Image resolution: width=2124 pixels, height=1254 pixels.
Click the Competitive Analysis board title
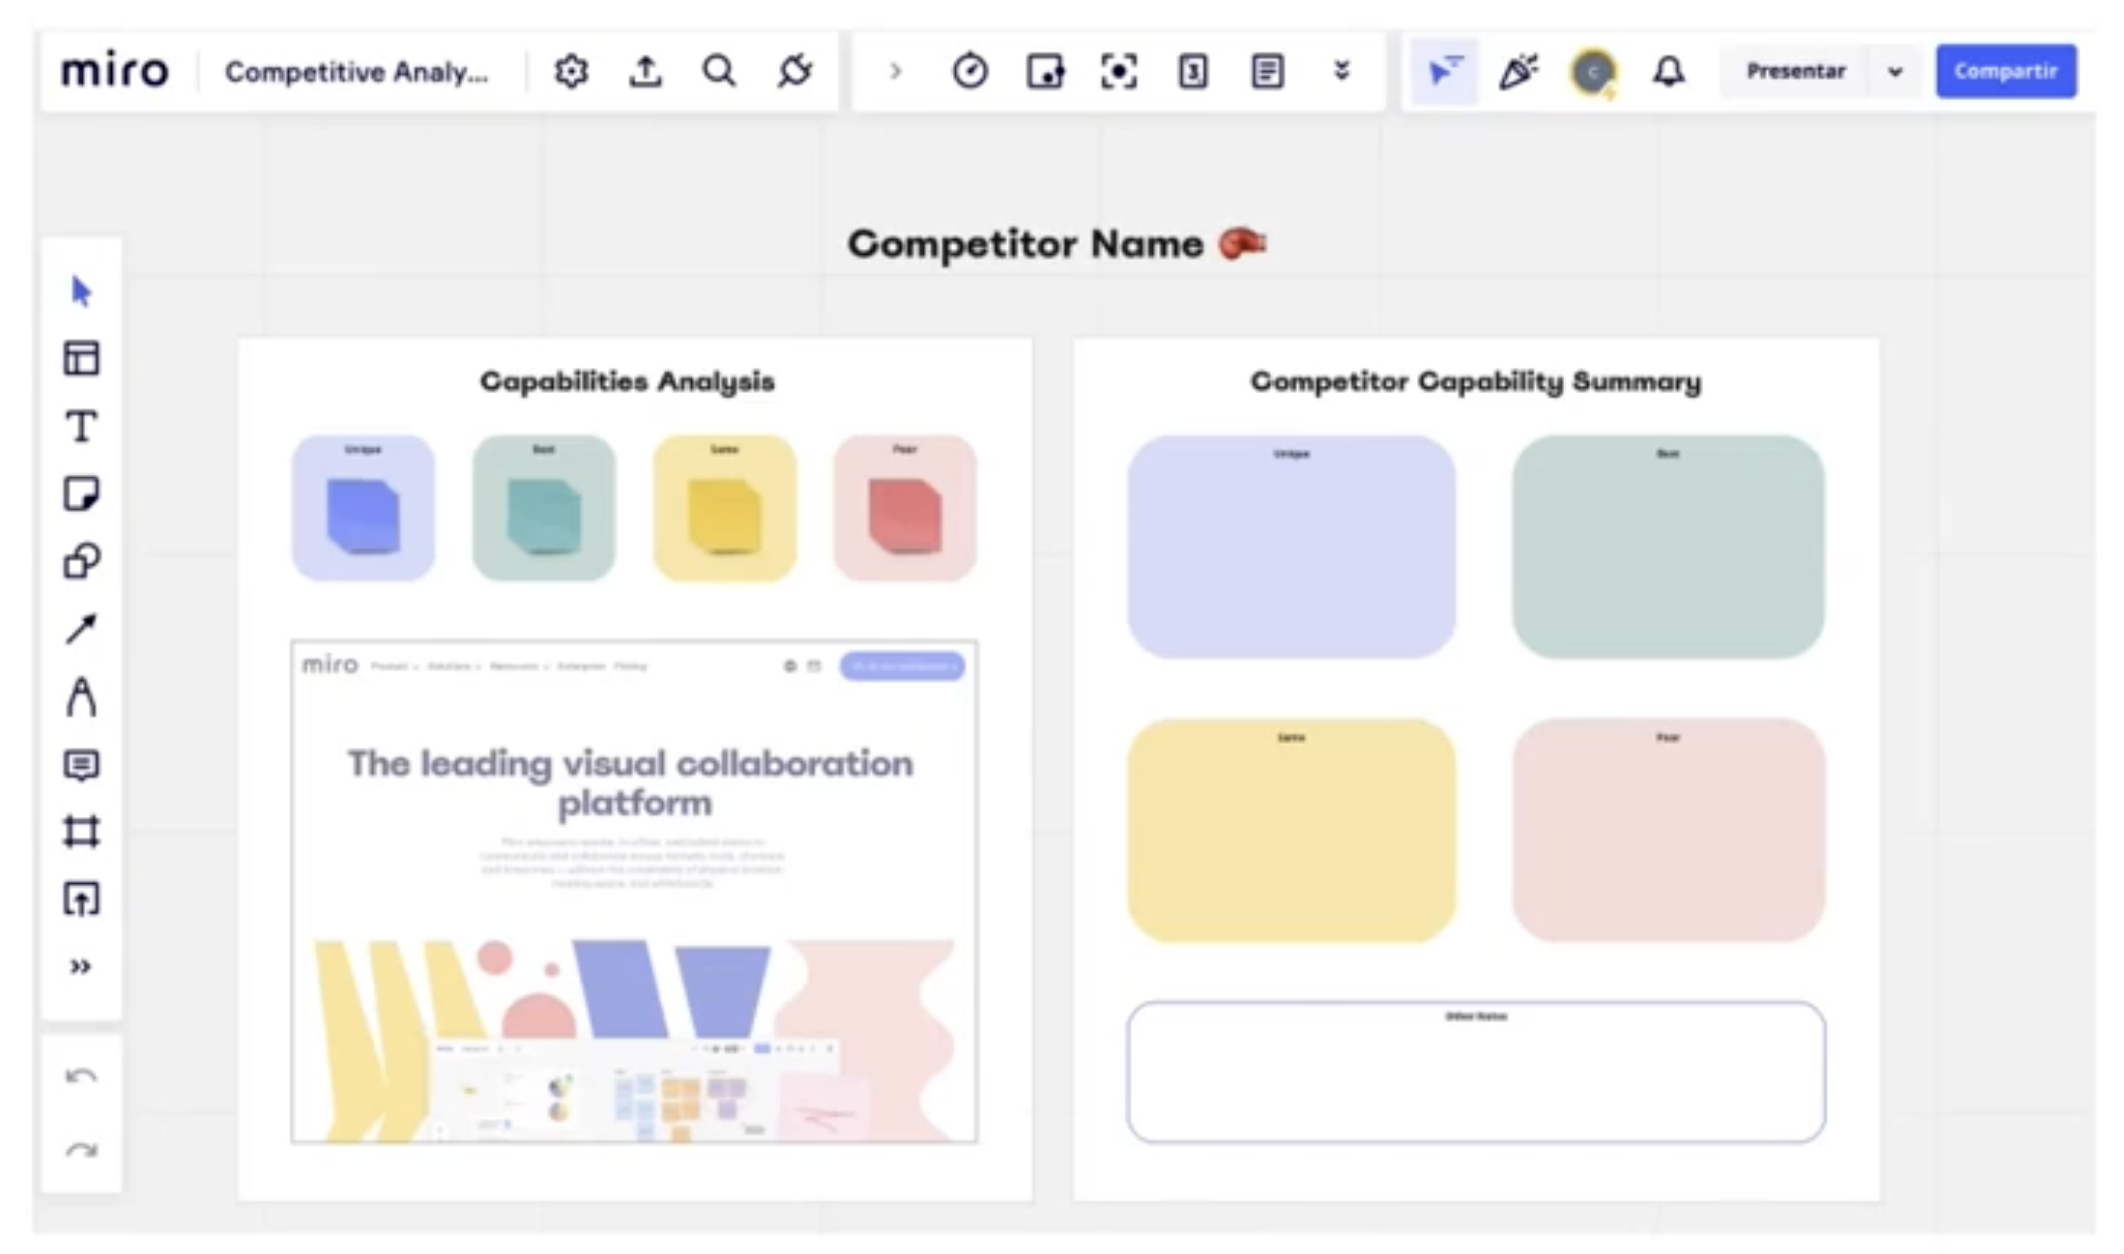click(357, 72)
